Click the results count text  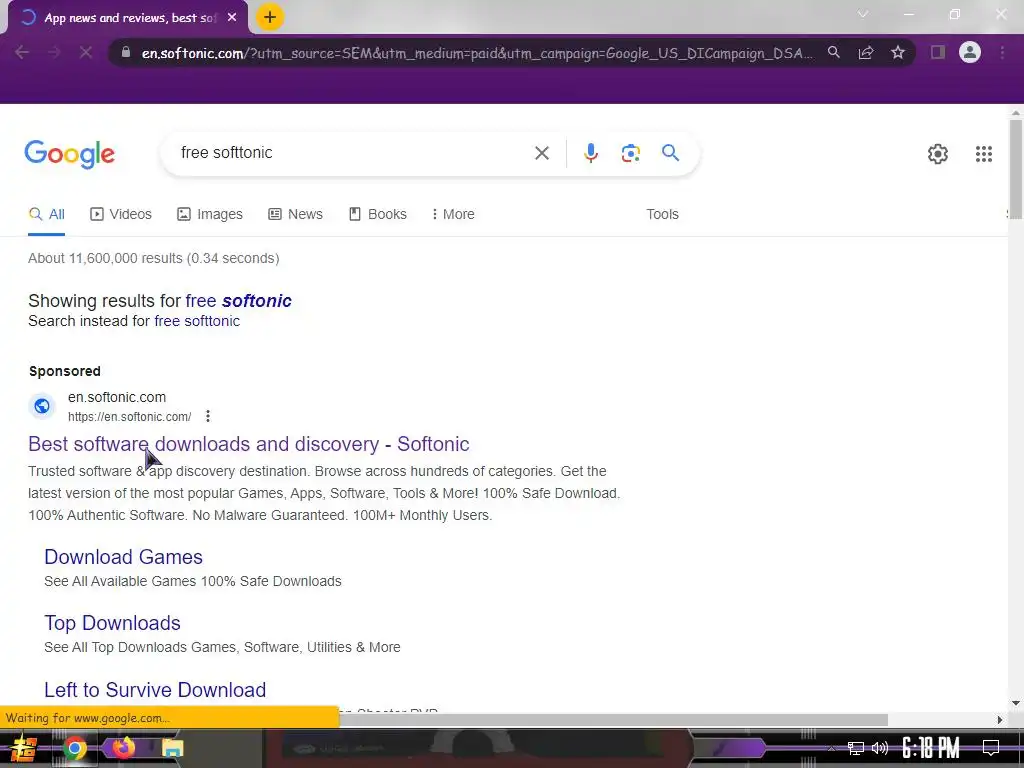tap(153, 259)
